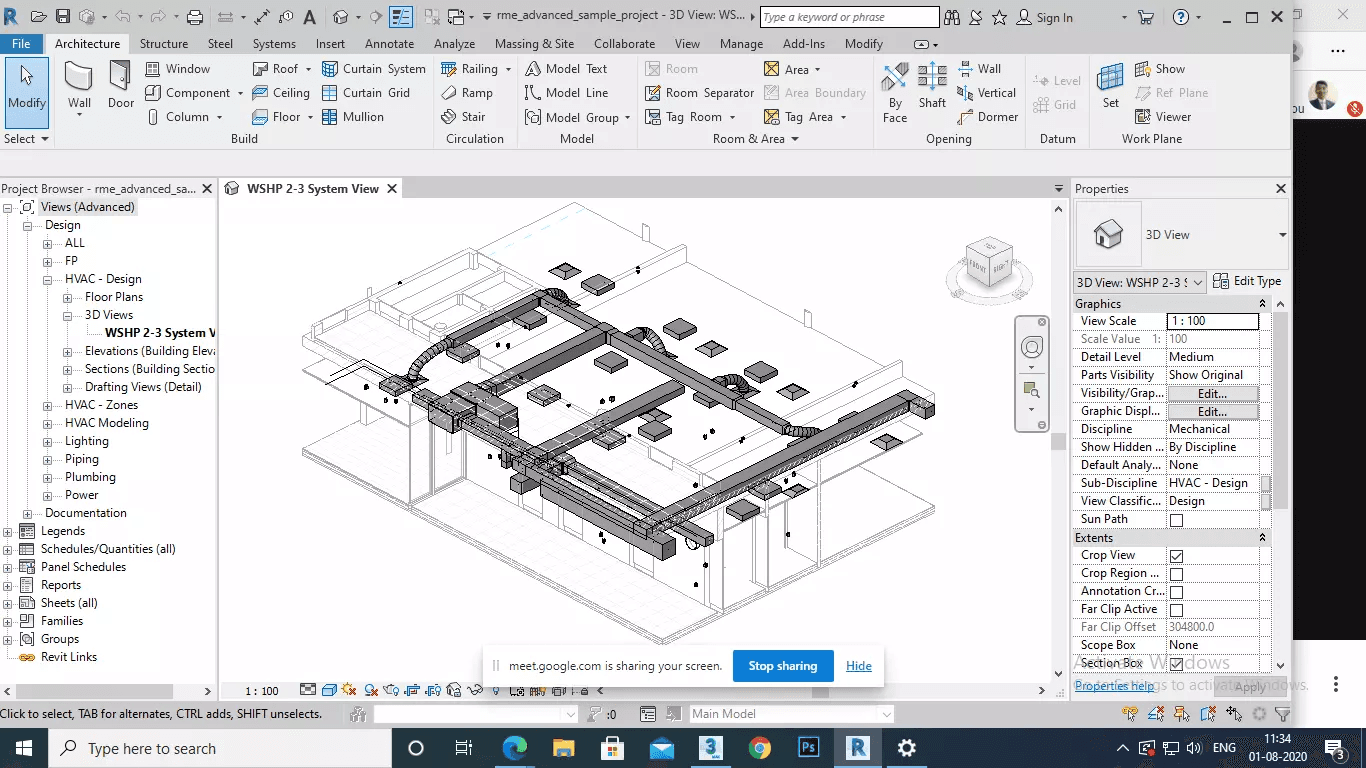1366x768 pixels.
Task: Uncheck the Section Box checkbox
Action: click(1176, 662)
